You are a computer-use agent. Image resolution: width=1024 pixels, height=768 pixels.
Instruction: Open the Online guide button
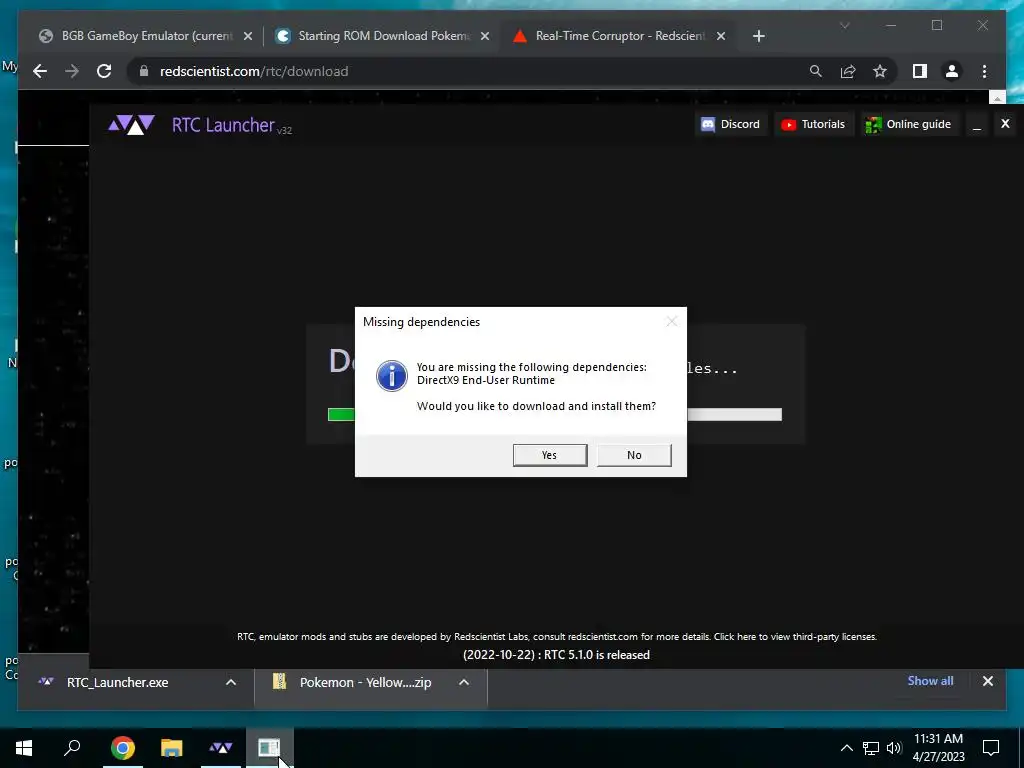click(x=908, y=124)
